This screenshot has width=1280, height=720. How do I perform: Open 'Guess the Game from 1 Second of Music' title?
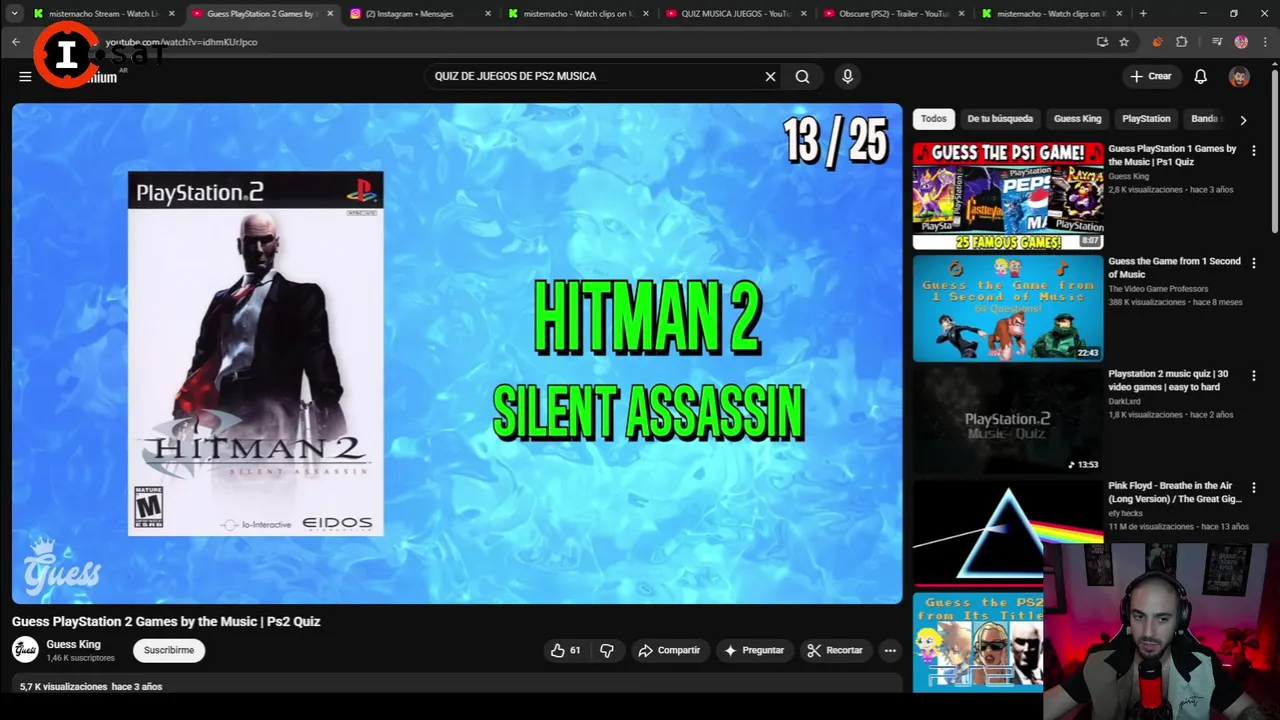(1174, 267)
